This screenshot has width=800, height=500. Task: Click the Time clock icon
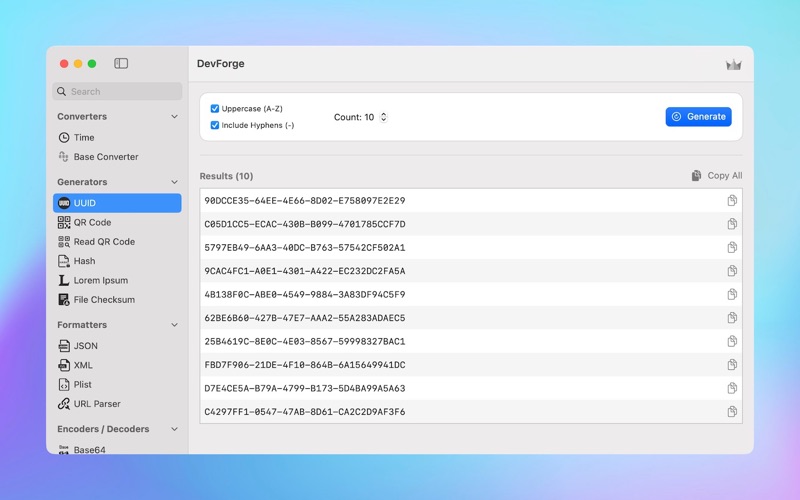point(64,137)
